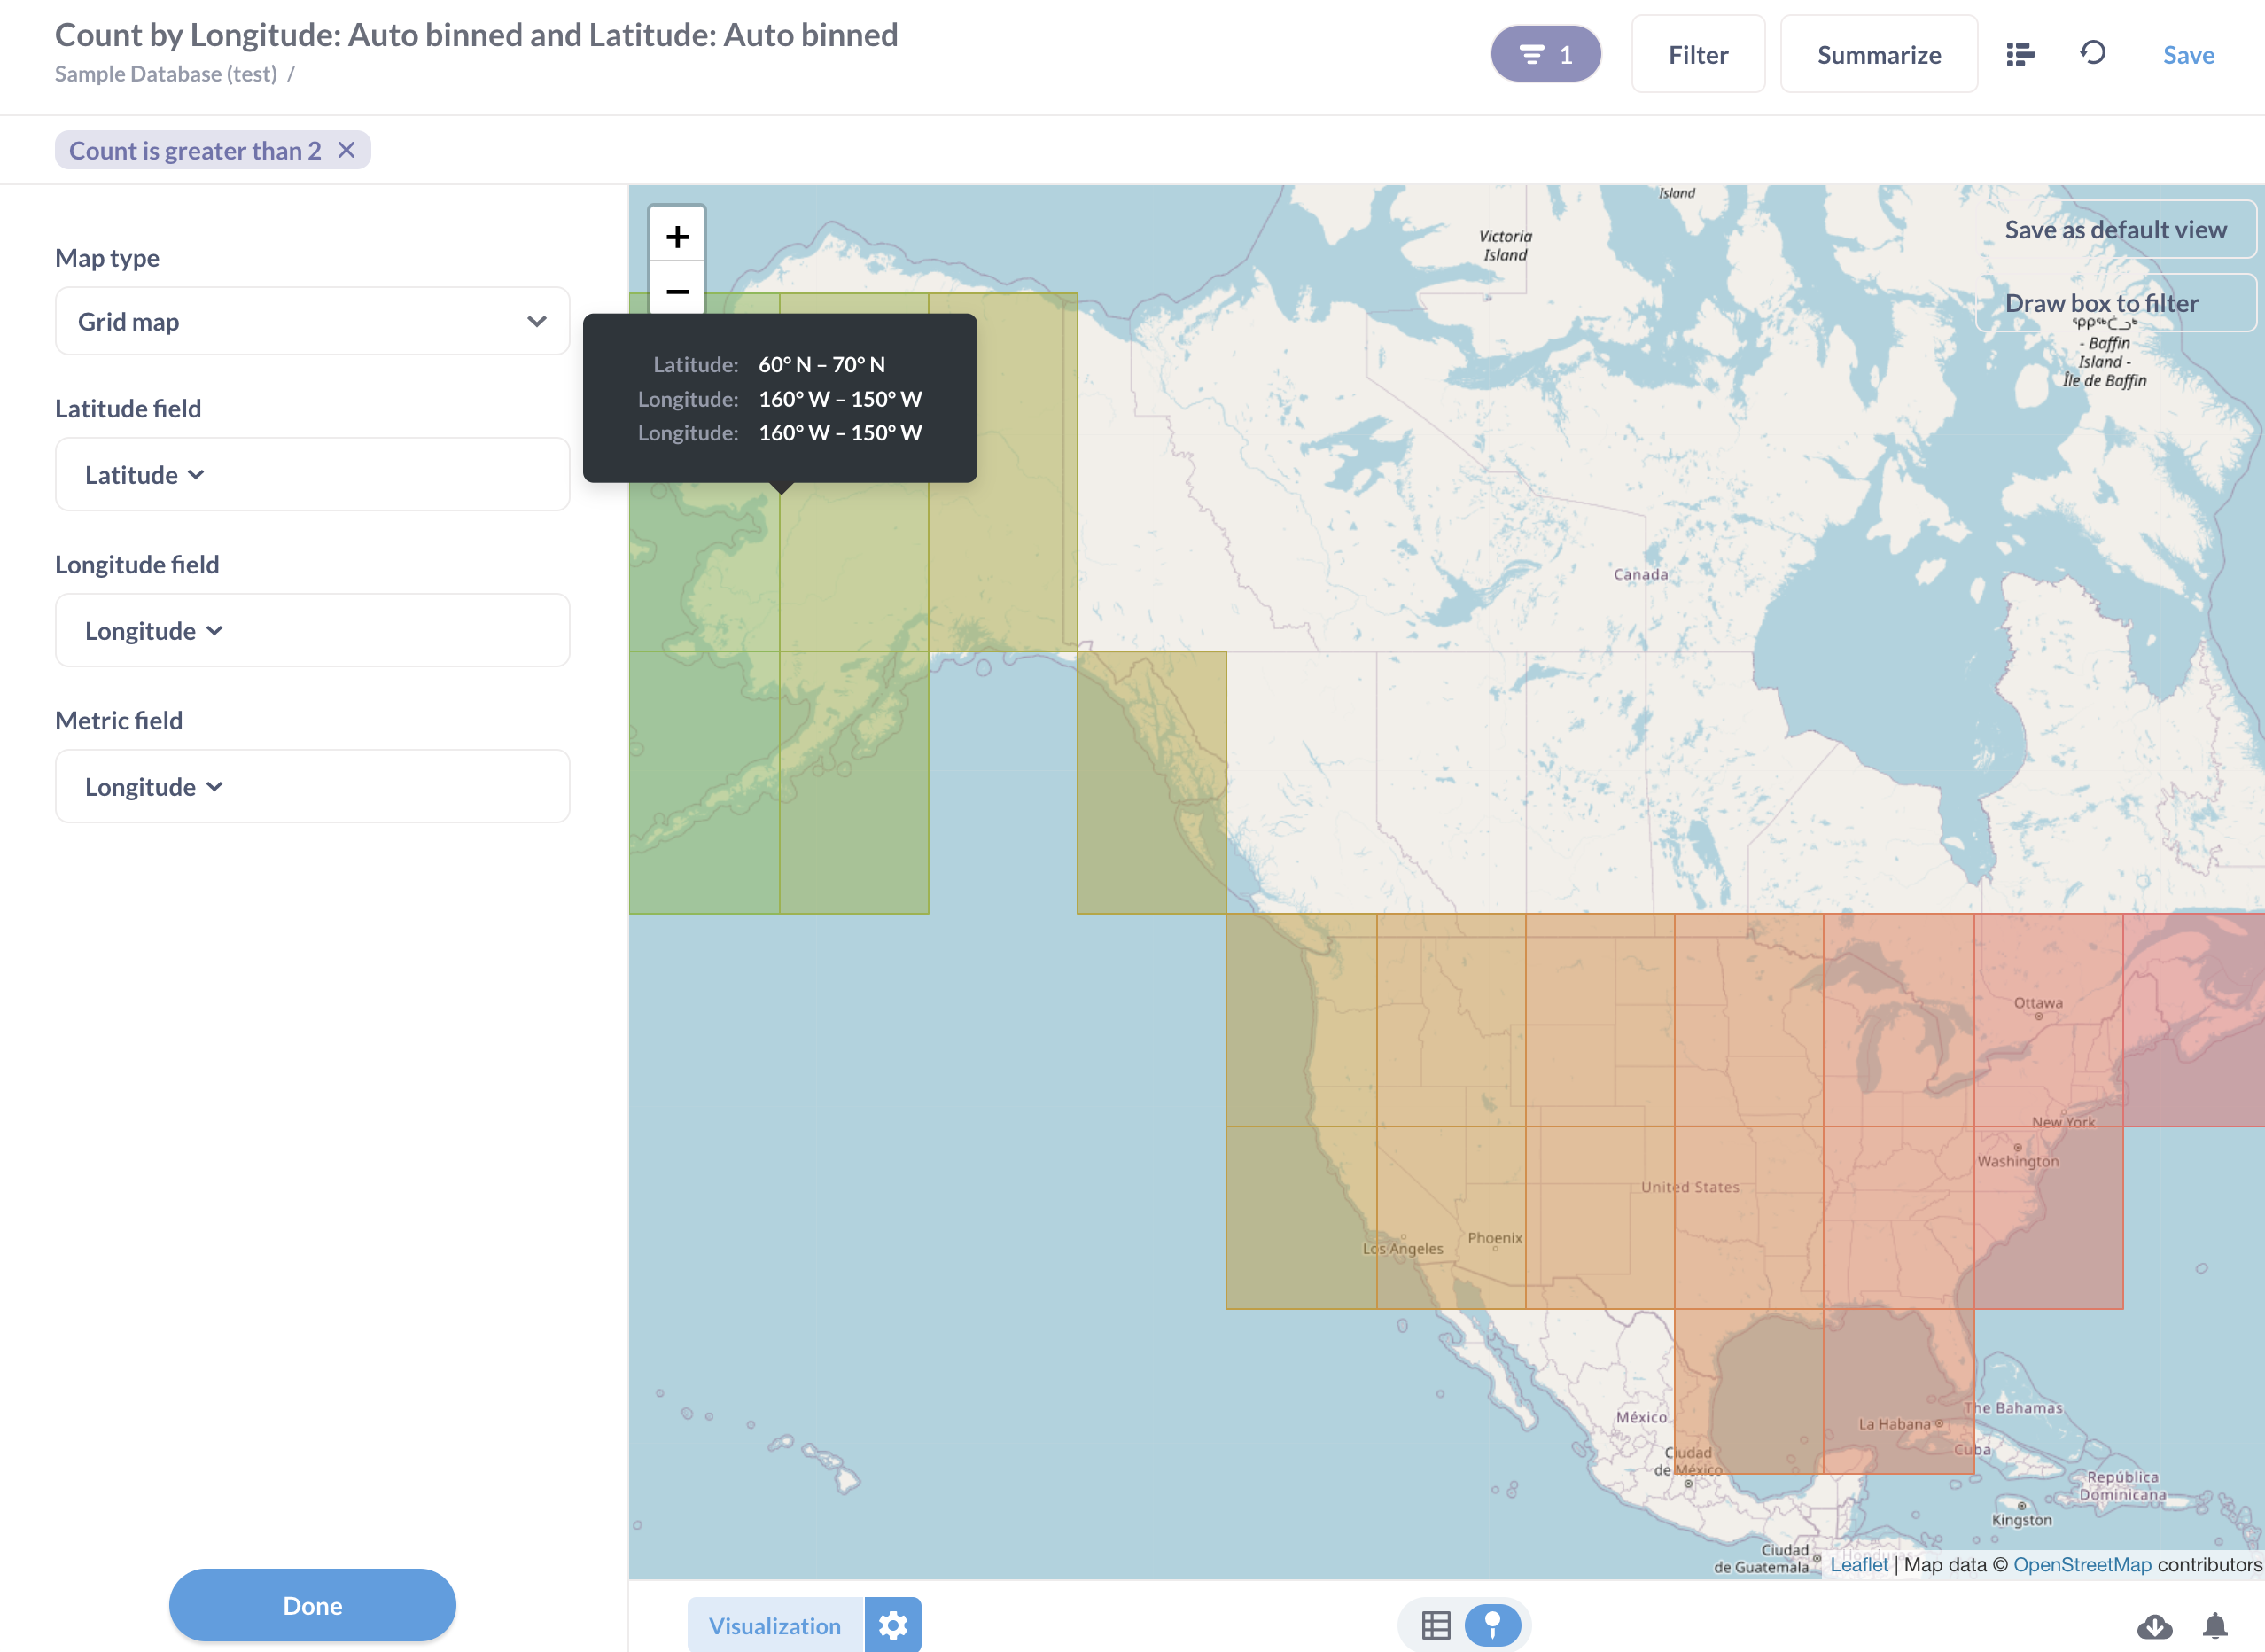The height and width of the screenshot is (1652, 2265).
Task: Open the Map type dropdown
Action: (313, 321)
